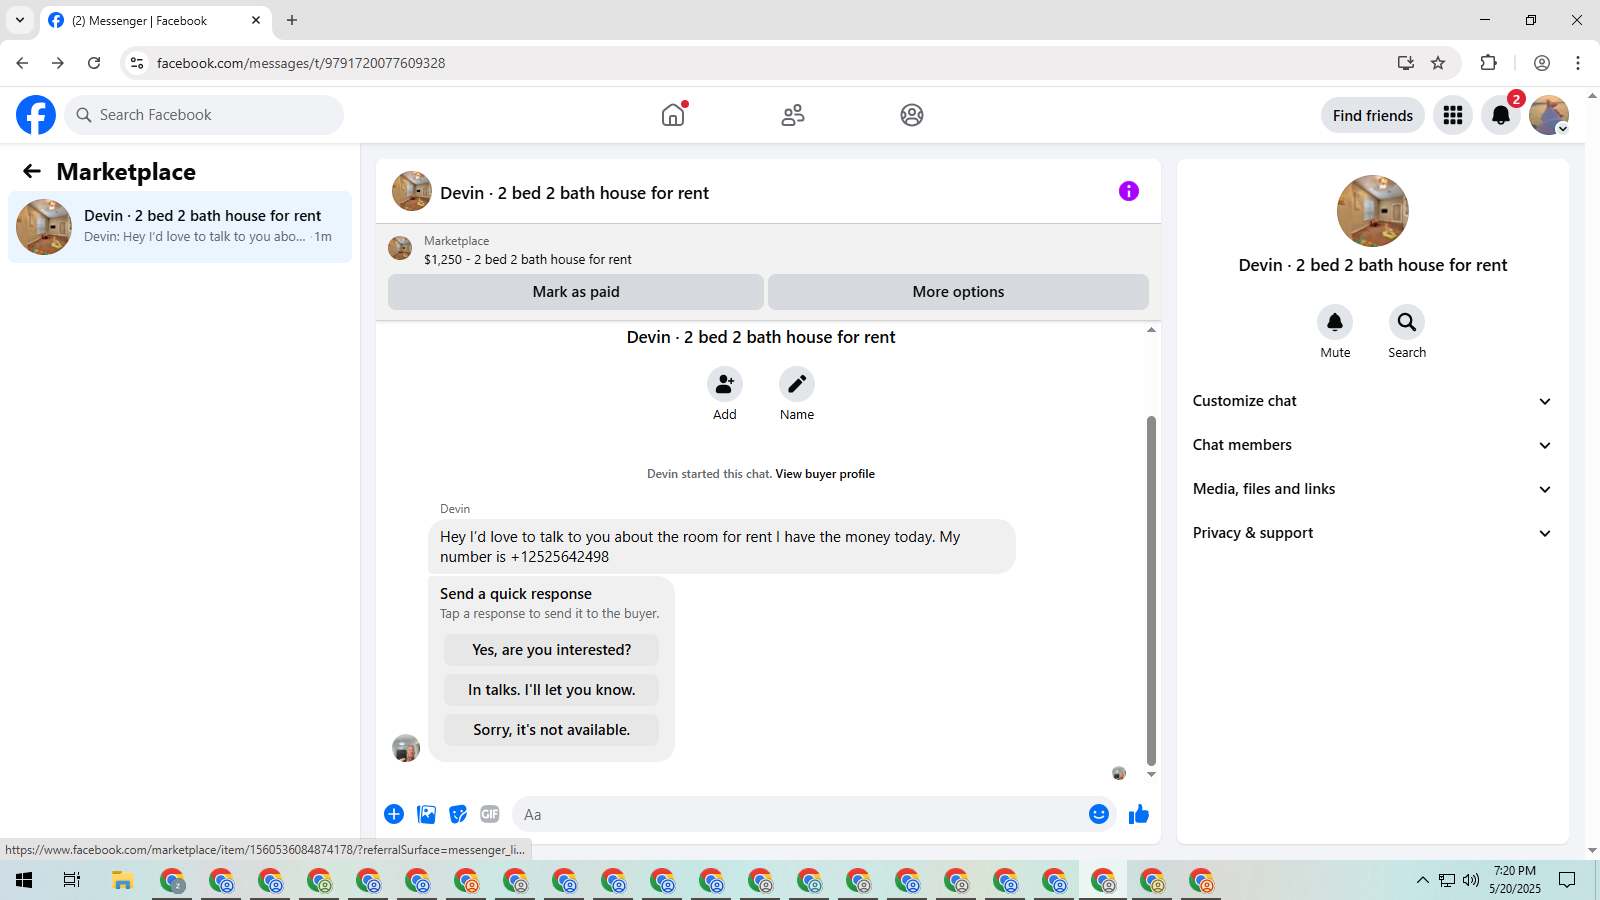Viewport: 1600px width, 900px height.
Task: Choose a sticker in the composer
Action: click(x=458, y=814)
